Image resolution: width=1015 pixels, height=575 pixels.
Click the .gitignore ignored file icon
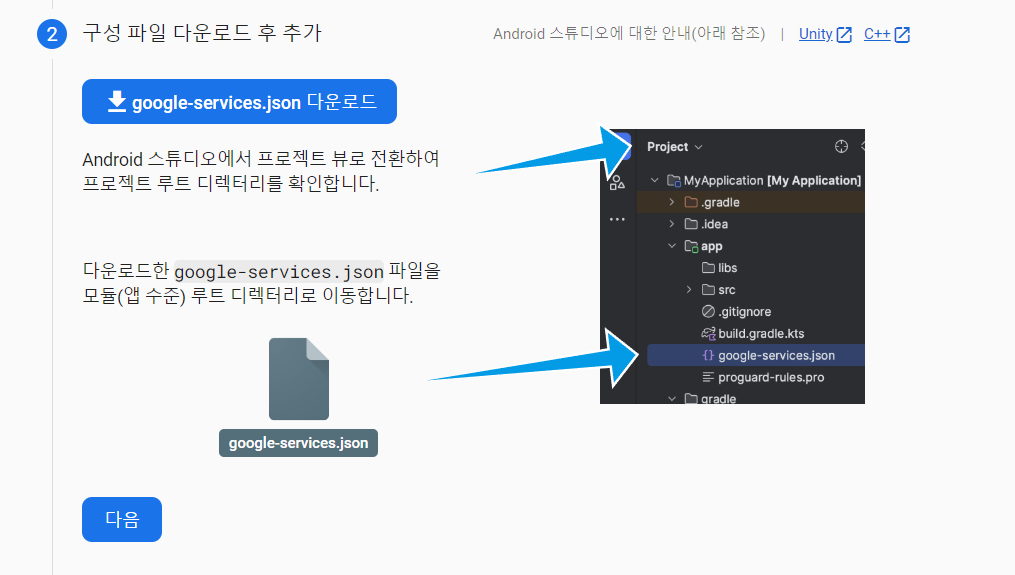[x=708, y=311]
